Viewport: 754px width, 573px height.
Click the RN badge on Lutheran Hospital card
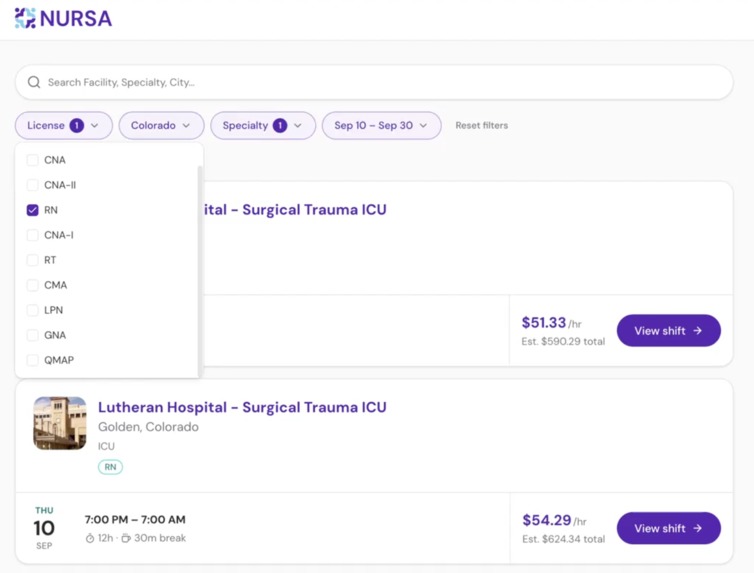pos(111,467)
